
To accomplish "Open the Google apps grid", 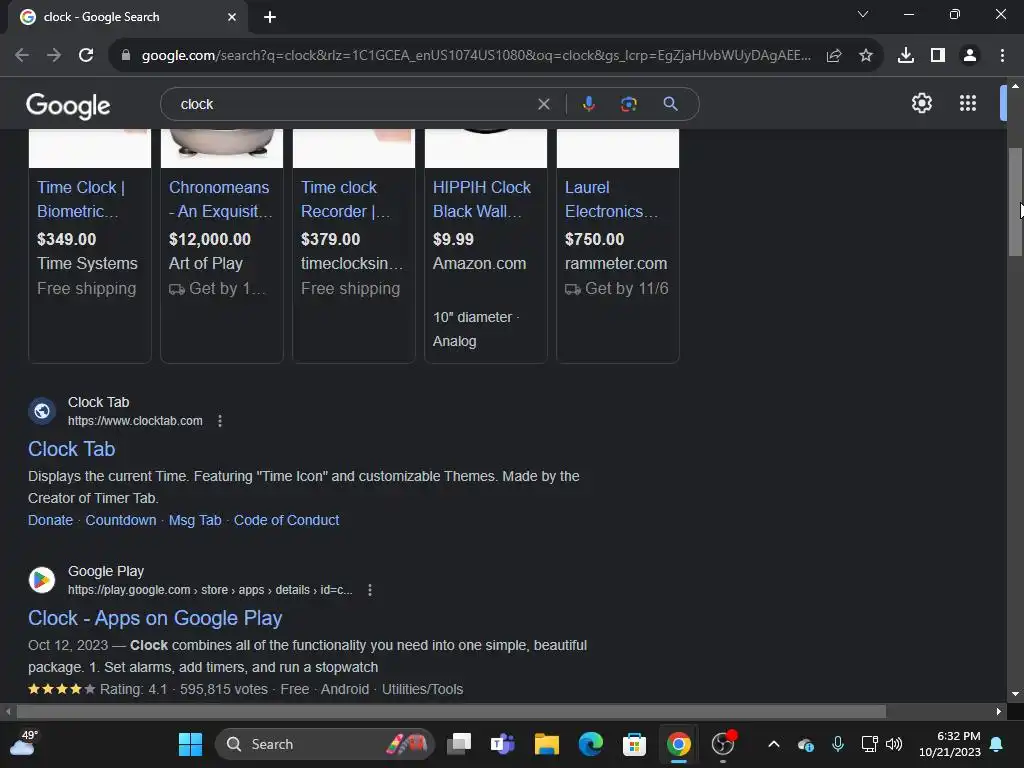I will (x=968, y=103).
